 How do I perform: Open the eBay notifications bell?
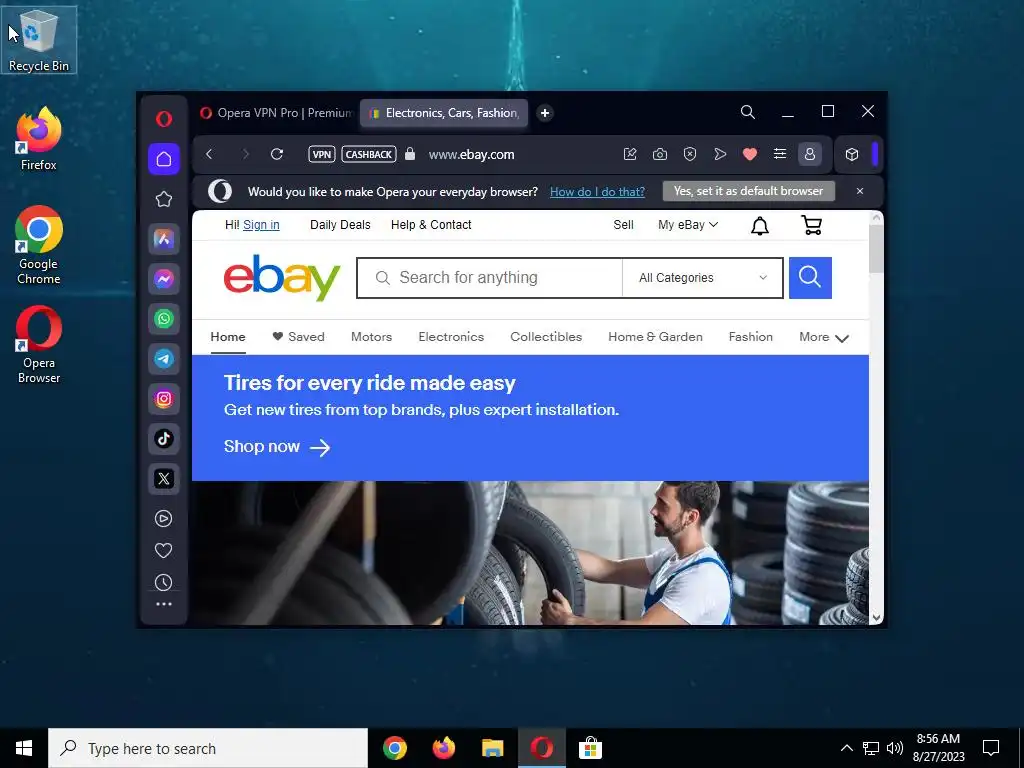(x=760, y=226)
